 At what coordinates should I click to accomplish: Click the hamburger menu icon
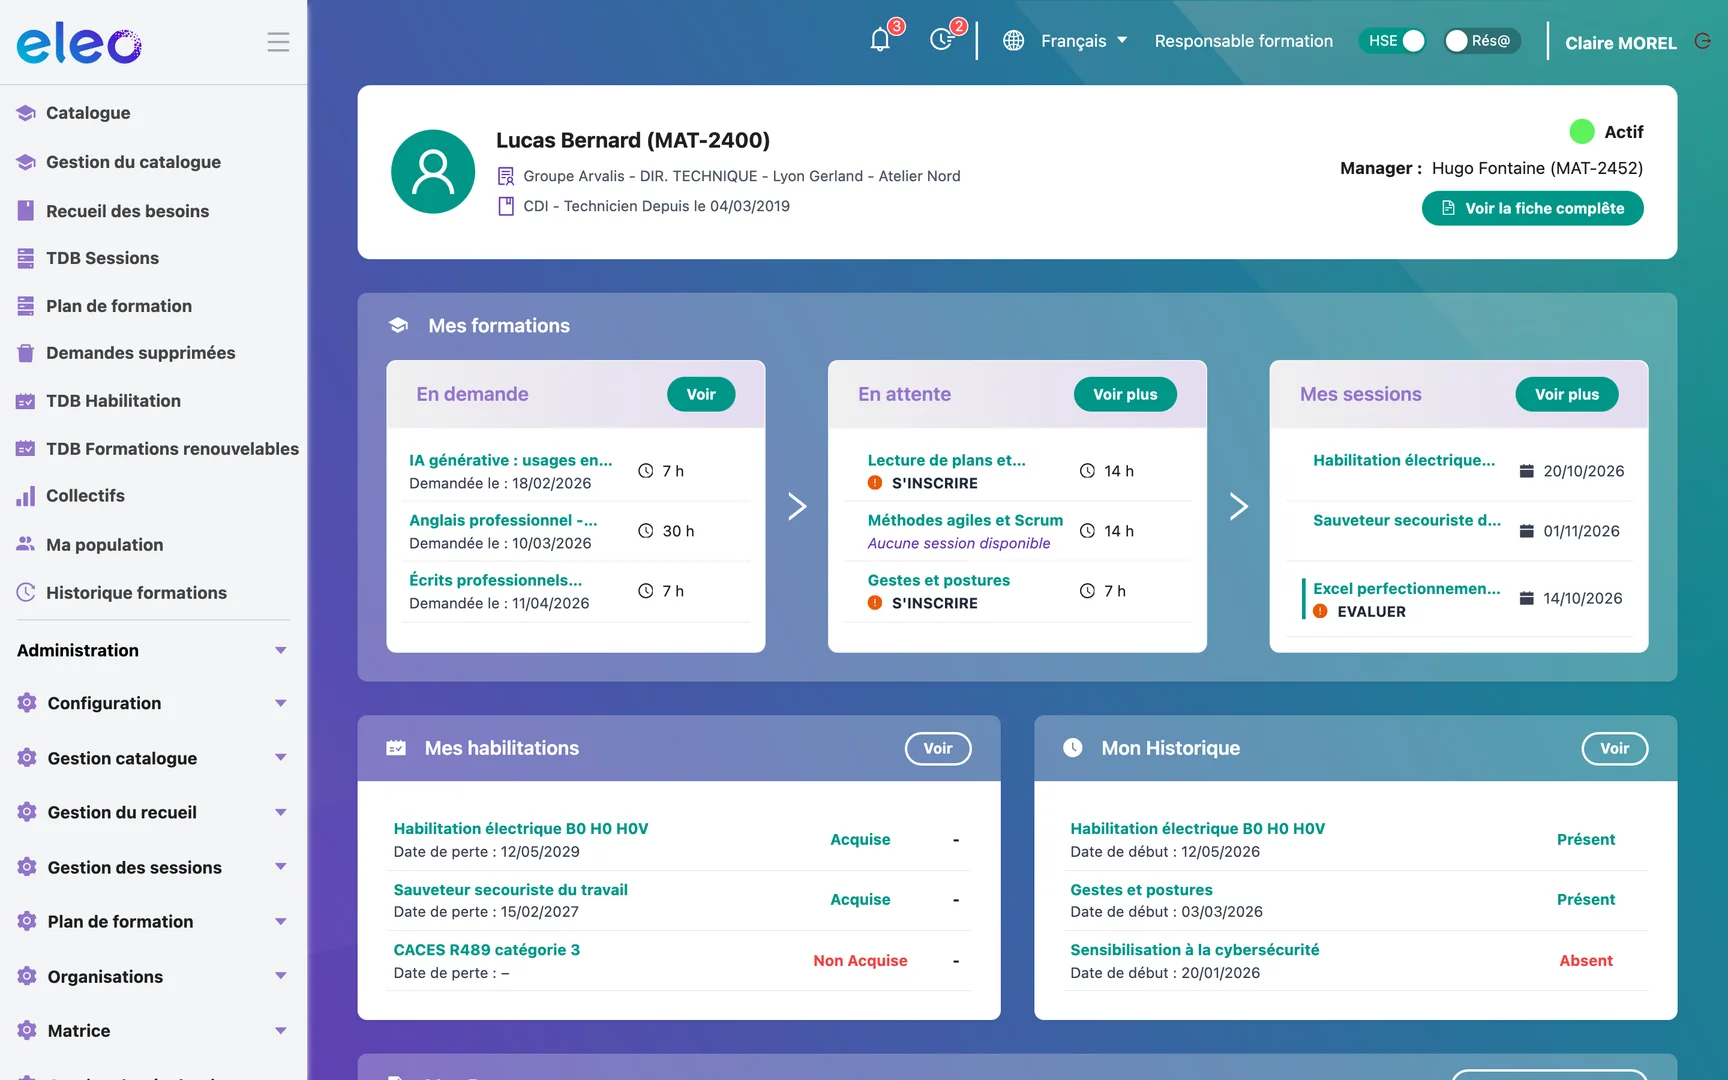point(278,42)
